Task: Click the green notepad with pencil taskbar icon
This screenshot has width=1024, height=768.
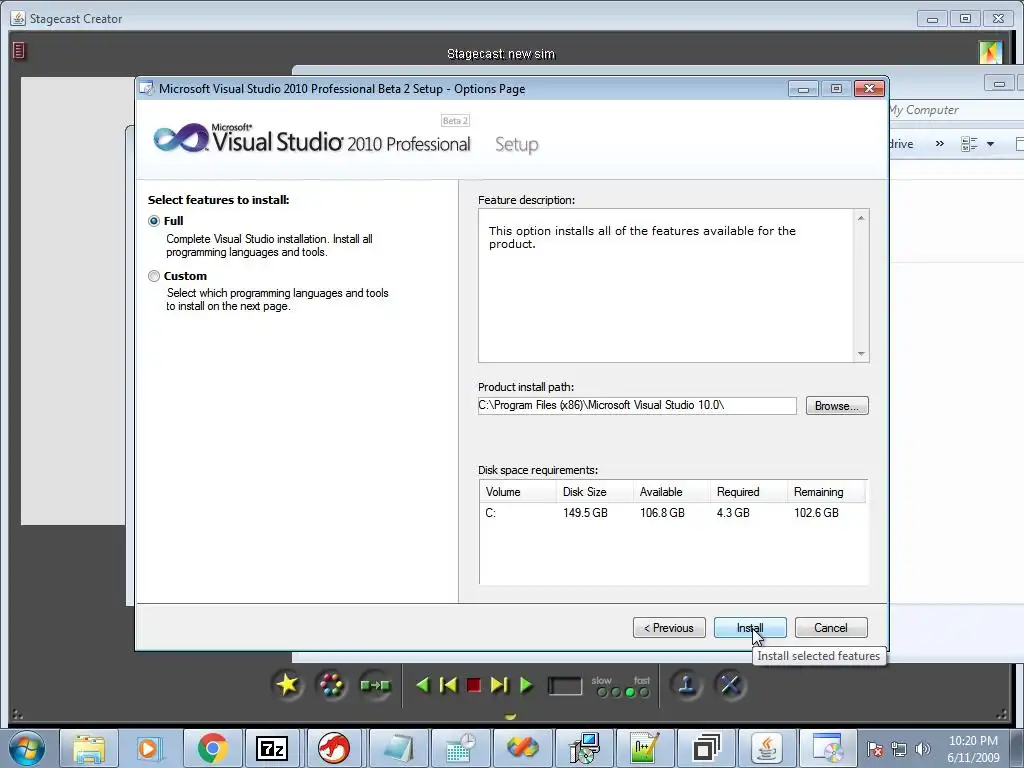Action: click(x=644, y=748)
